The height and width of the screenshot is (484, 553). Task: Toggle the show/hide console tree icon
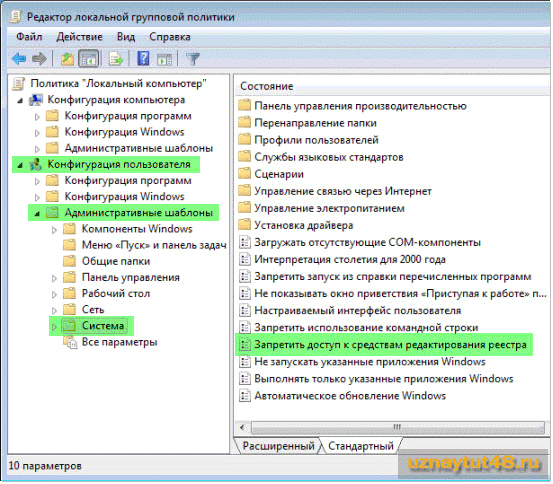(x=88, y=59)
